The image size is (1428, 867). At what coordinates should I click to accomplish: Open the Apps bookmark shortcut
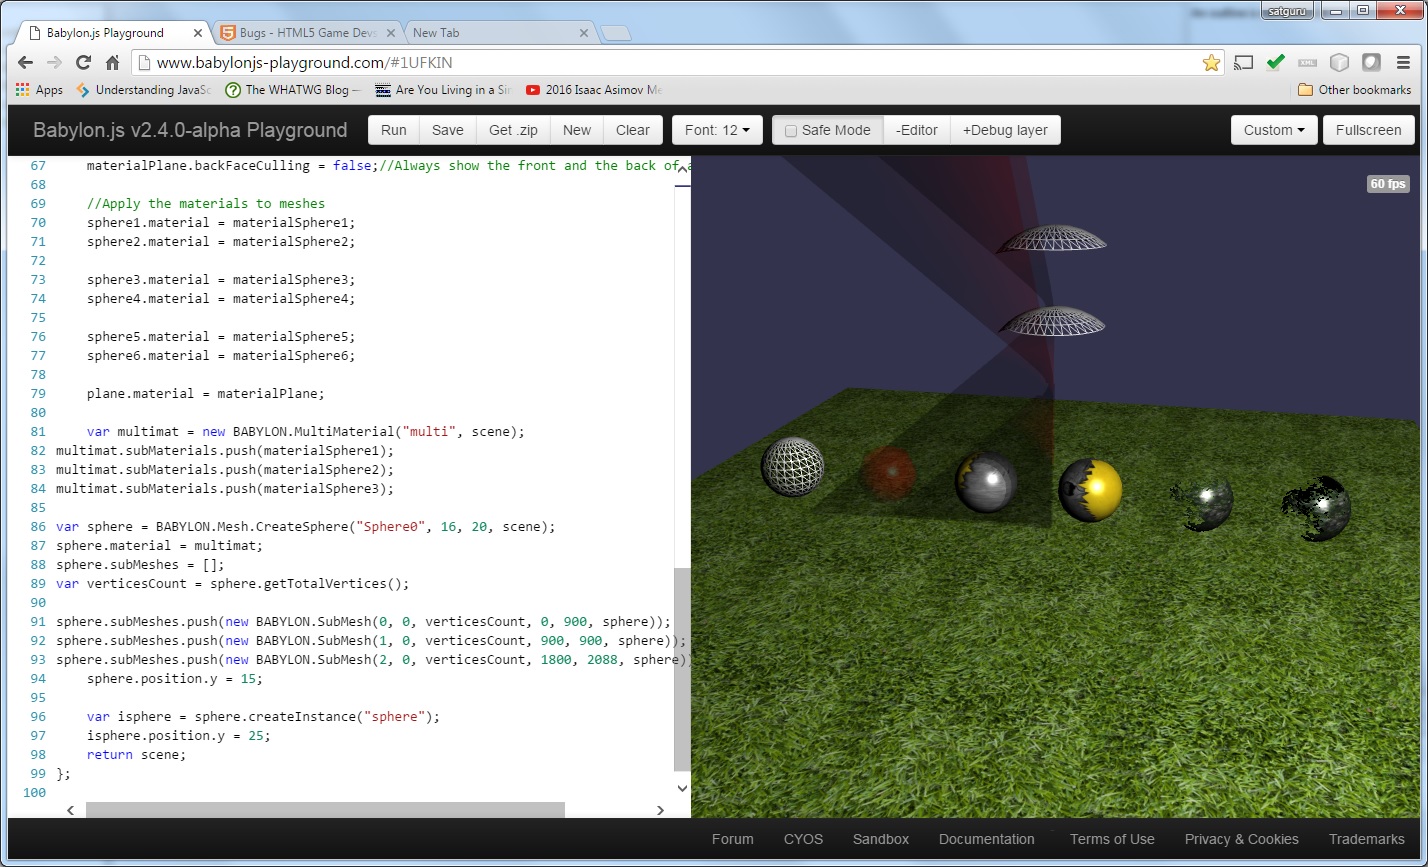[x=39, y=90]
